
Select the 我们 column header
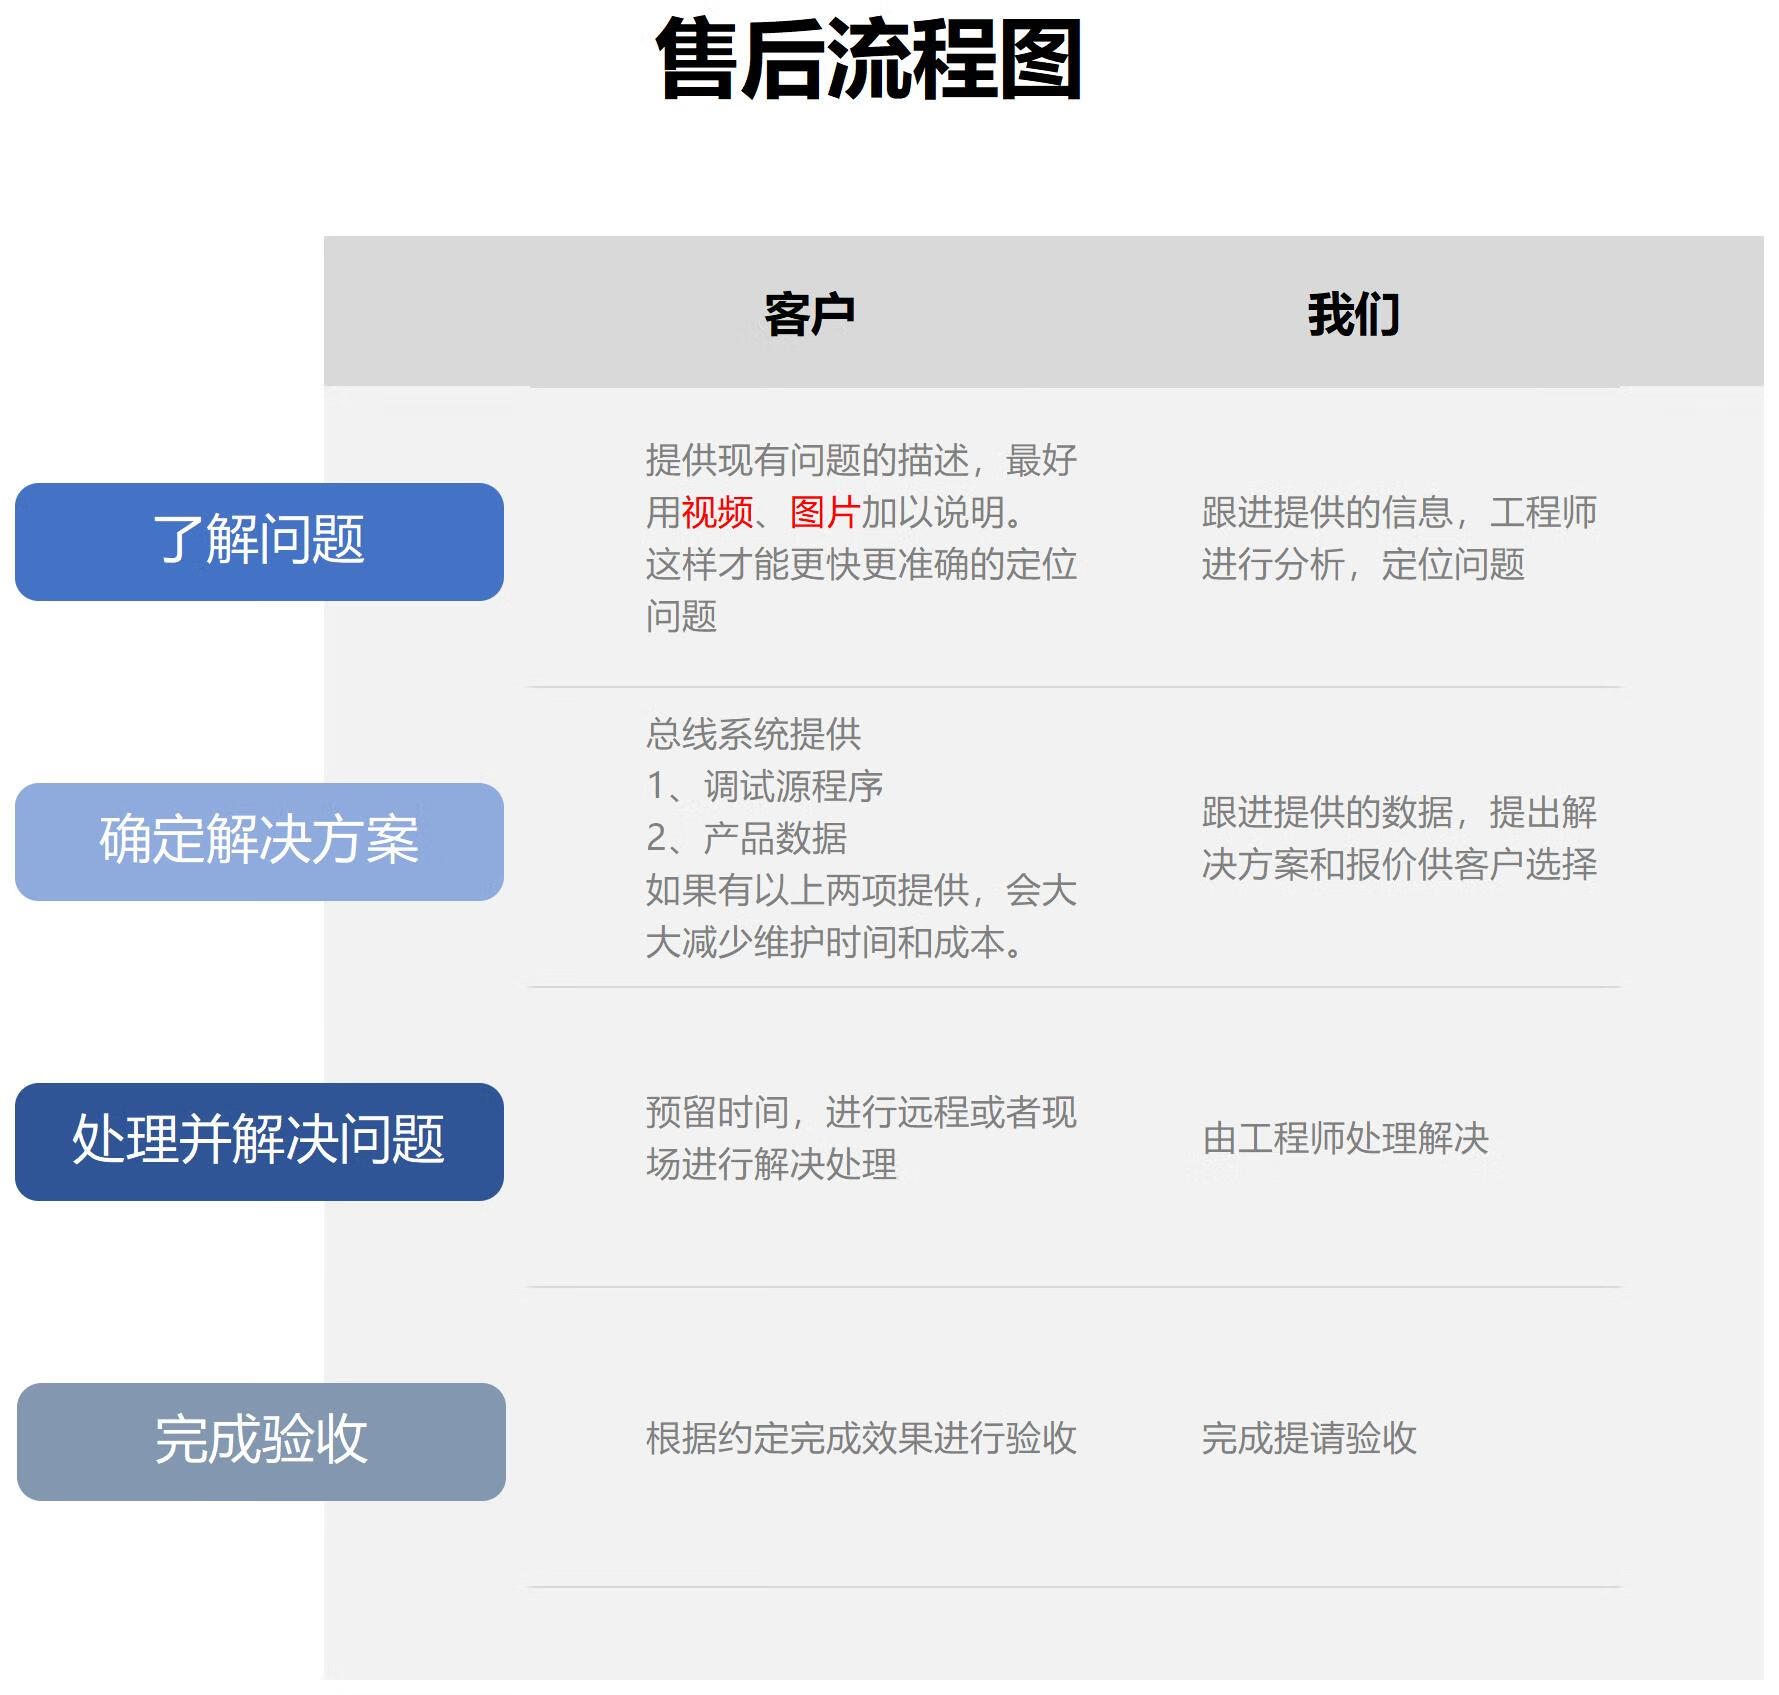(1353, 315)
